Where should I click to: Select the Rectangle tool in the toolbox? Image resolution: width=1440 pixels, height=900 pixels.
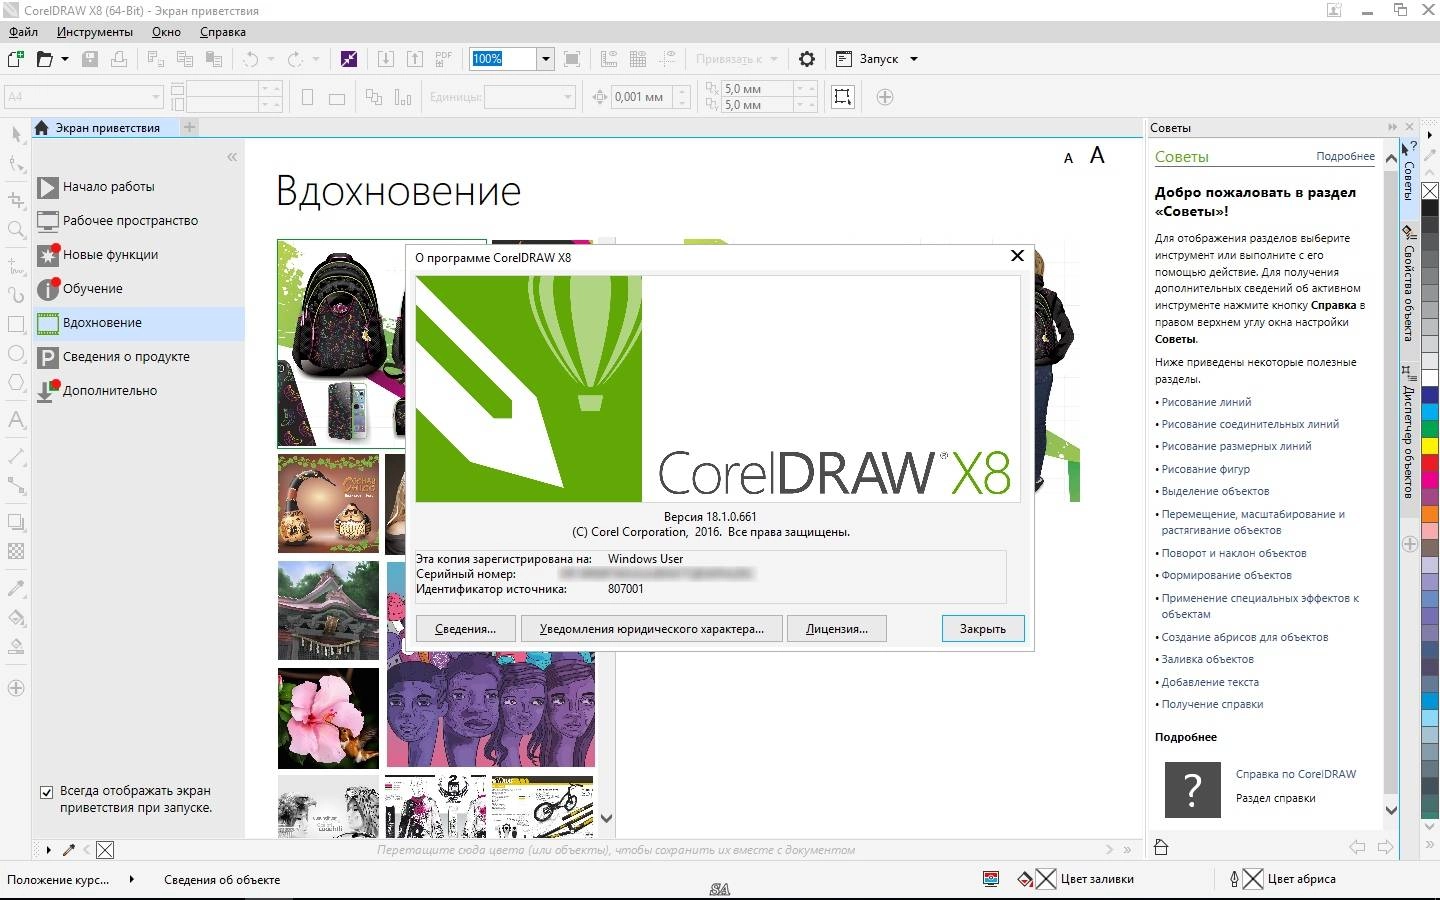[x=16, y=324]
